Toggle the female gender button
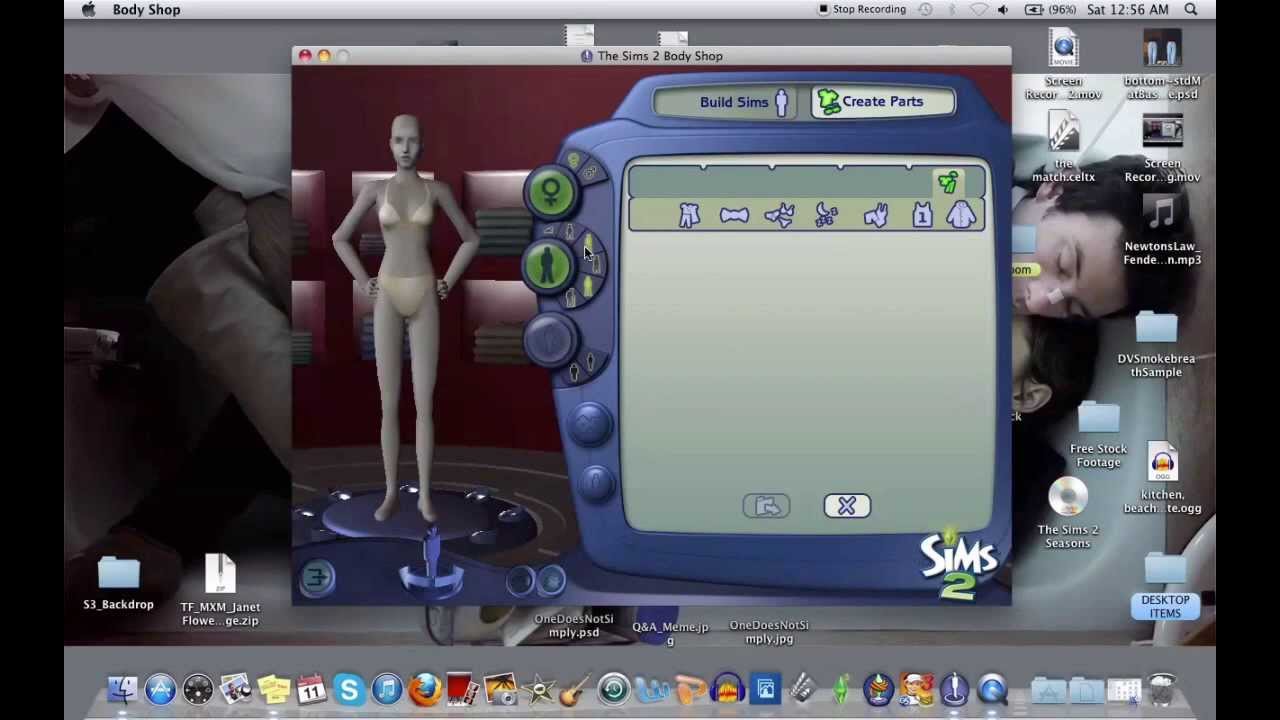The height and width of the screenshot is (720, 1280). [551, 192]
